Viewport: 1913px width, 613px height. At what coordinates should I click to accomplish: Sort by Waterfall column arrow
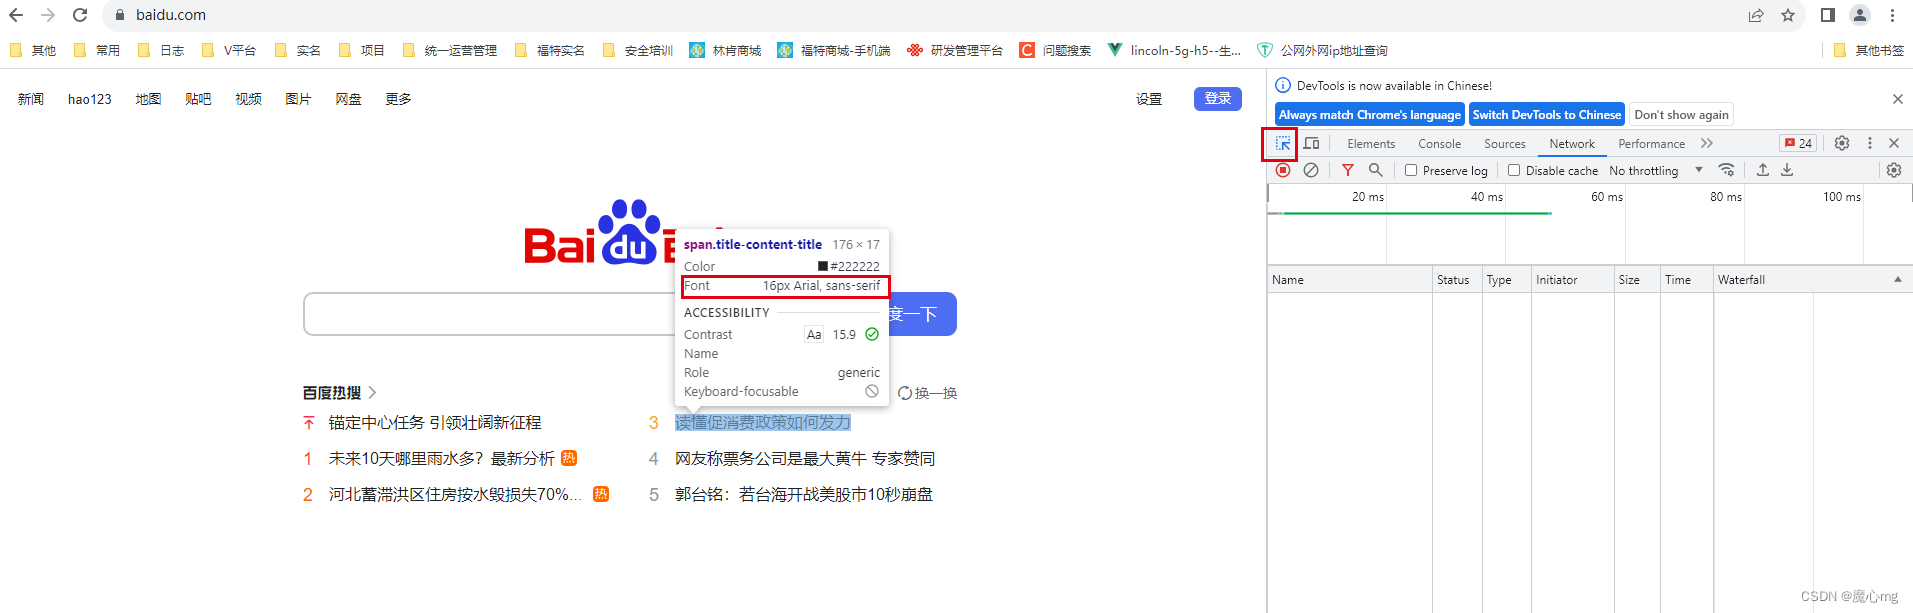coord(1897,280)
